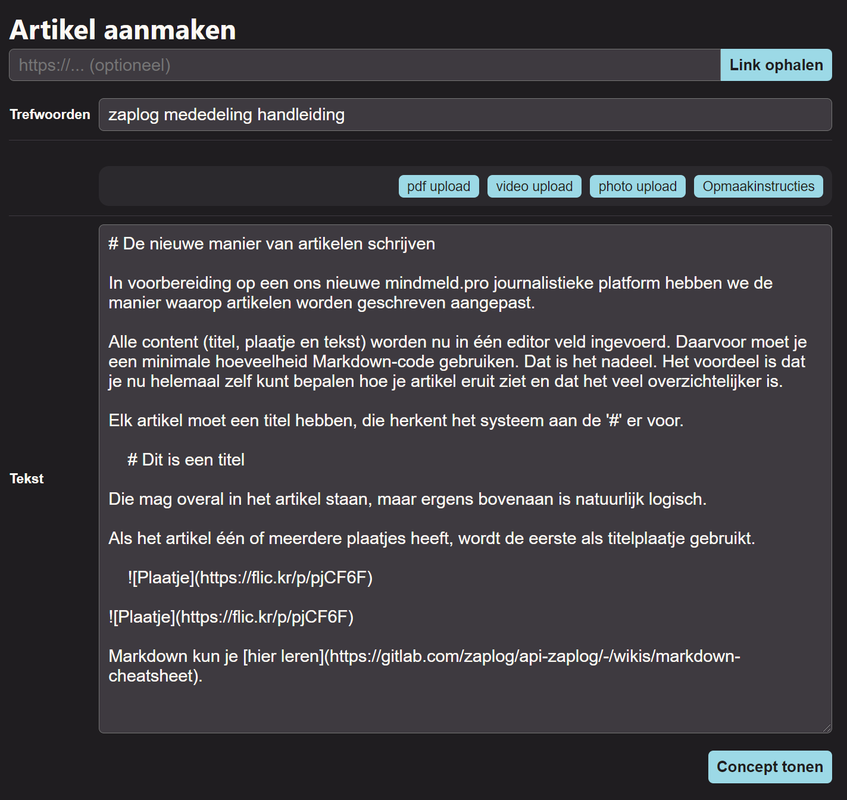Click the Artikel aanmaken heading
847x800 pixels.
(123, 30)
